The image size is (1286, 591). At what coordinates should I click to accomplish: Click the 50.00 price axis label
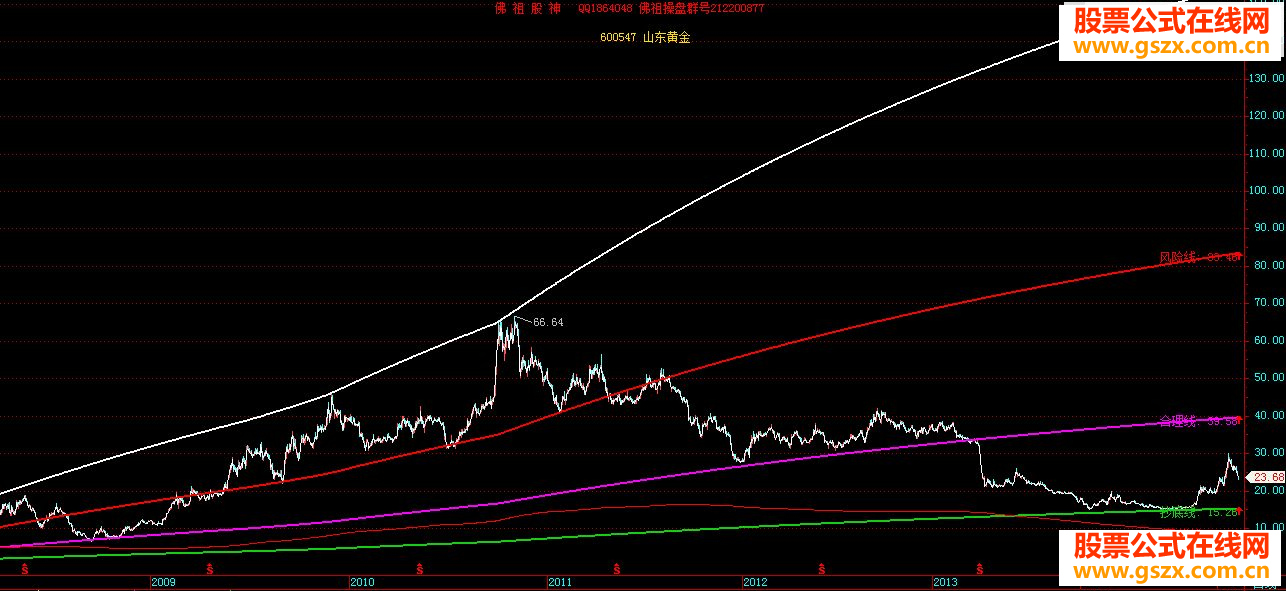coord(1268,378)
